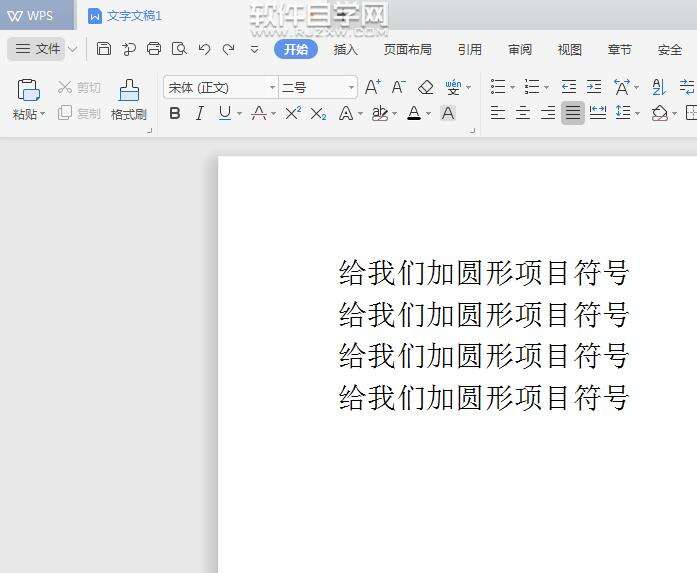The image size is (697, 573).
Task: Expand the 文件 menu arrow
Action: click(73, 48)
